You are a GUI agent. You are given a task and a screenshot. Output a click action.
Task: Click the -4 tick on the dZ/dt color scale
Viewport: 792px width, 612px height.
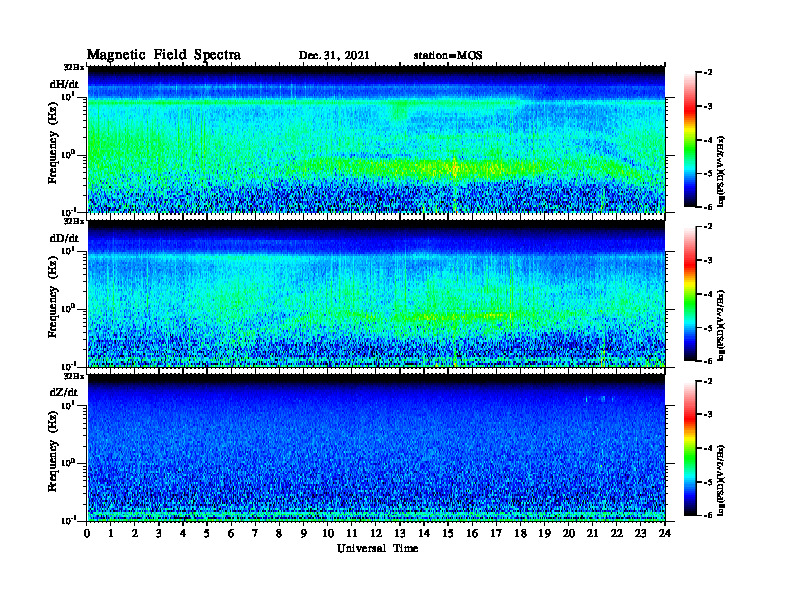pos(708,448)
